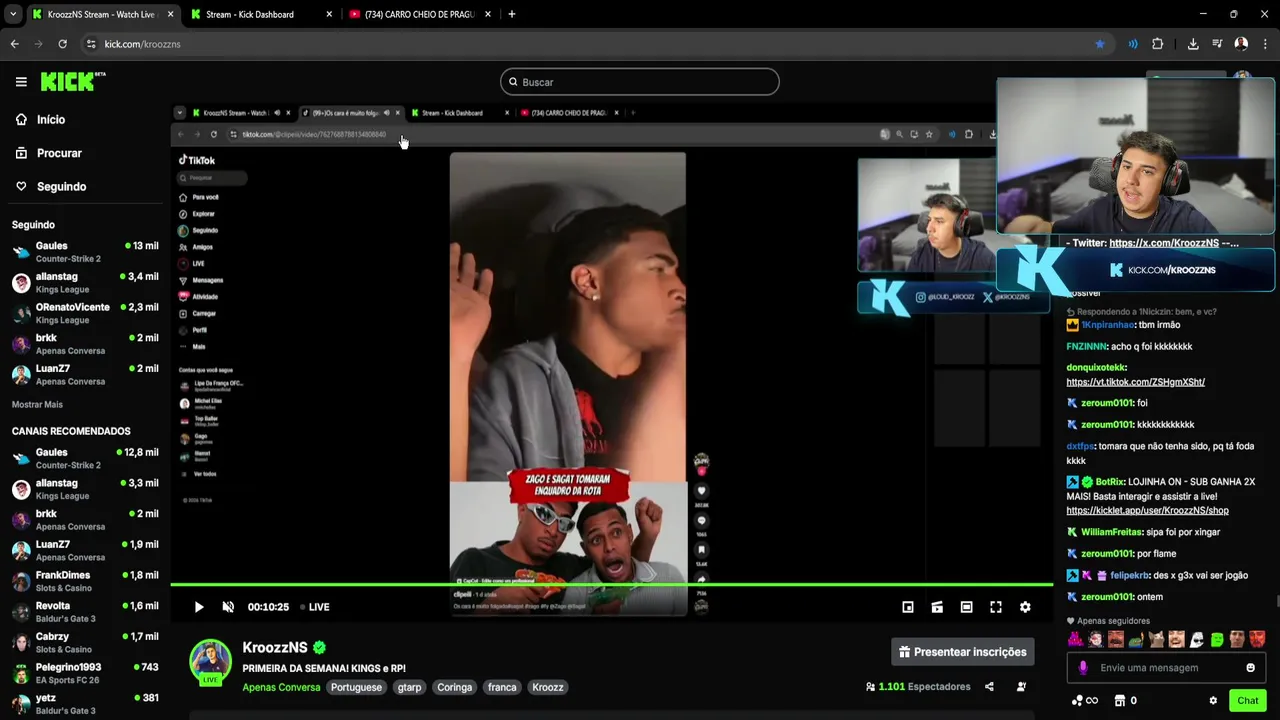Viewport: 1280px width, 720px height.
Task: Select KroozzNS Stream browser tab
Action: click(100, 15)
